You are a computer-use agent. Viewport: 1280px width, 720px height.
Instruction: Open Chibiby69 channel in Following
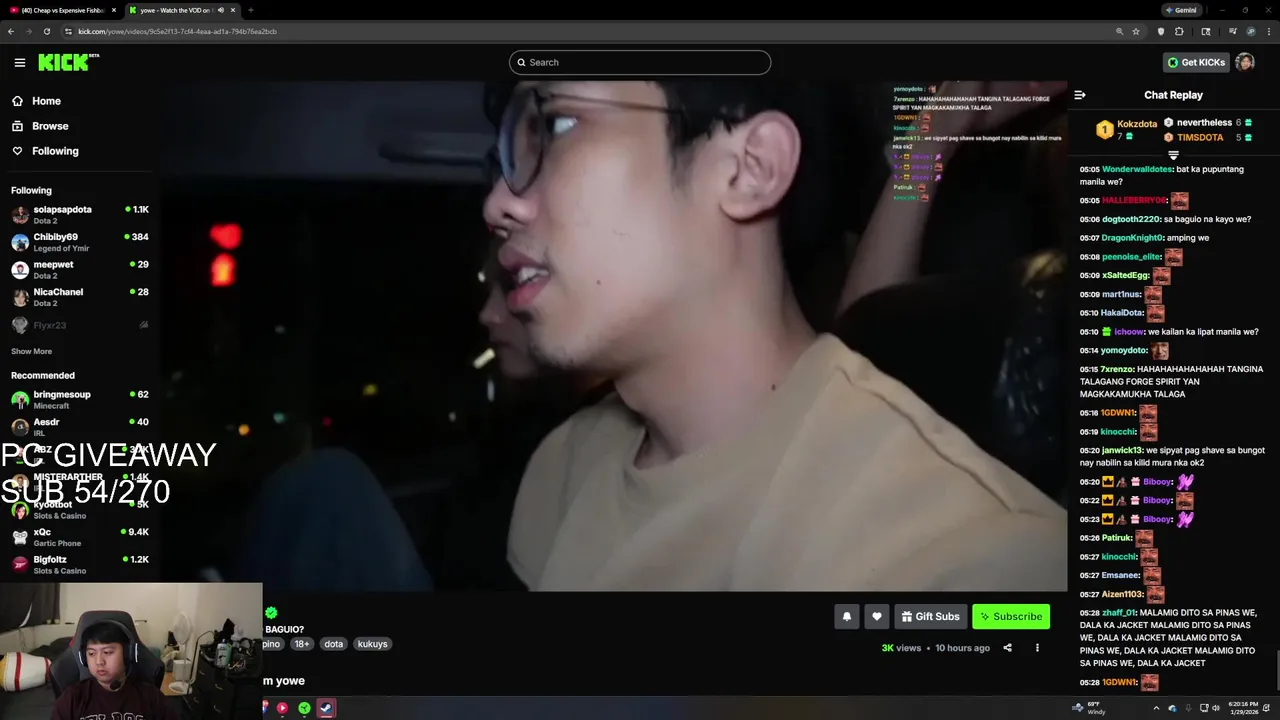[80, 242]
